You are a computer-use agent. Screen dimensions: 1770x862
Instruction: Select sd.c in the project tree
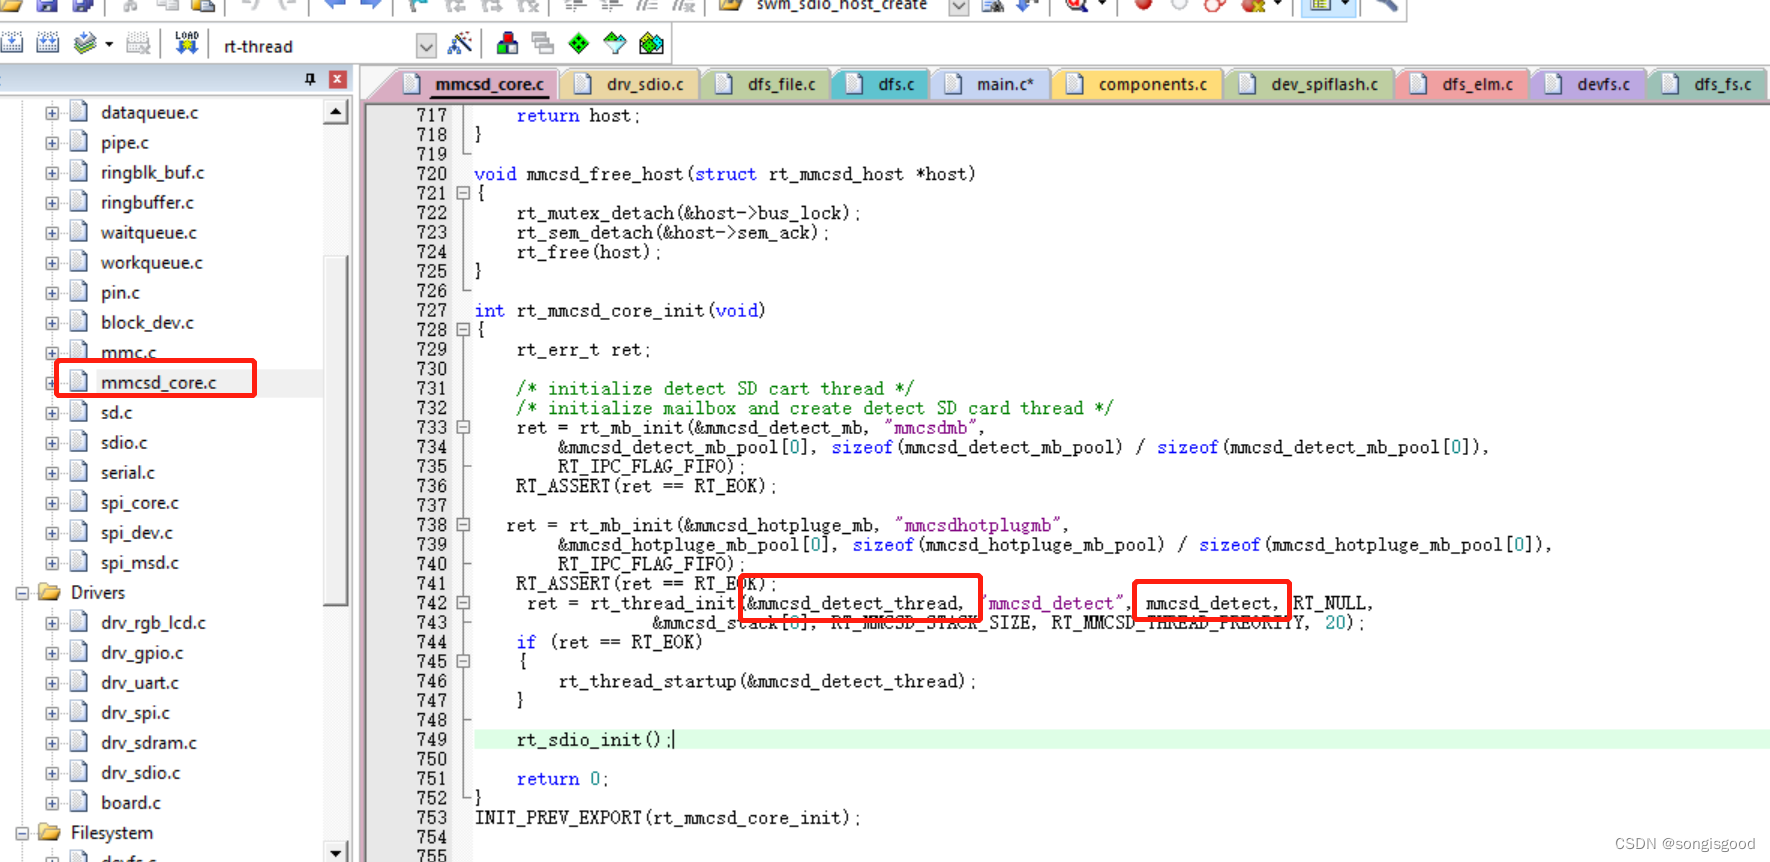point(116,413)
